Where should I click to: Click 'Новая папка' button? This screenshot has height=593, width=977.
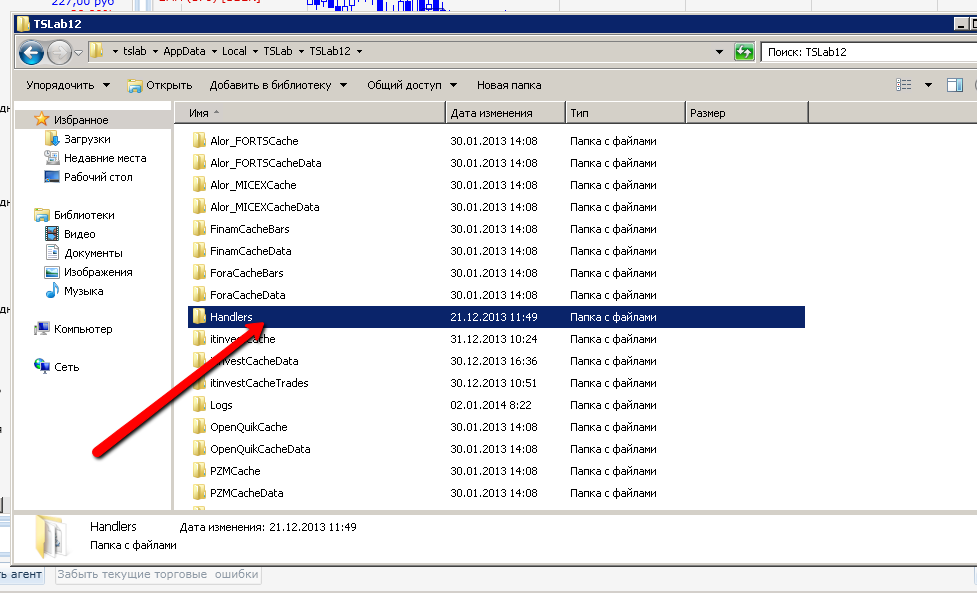click(509, 85)
